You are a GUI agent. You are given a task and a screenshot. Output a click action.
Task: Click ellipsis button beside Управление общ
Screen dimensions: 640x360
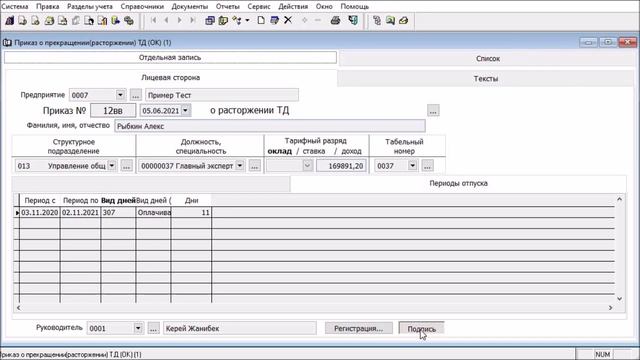pos(127,166)
